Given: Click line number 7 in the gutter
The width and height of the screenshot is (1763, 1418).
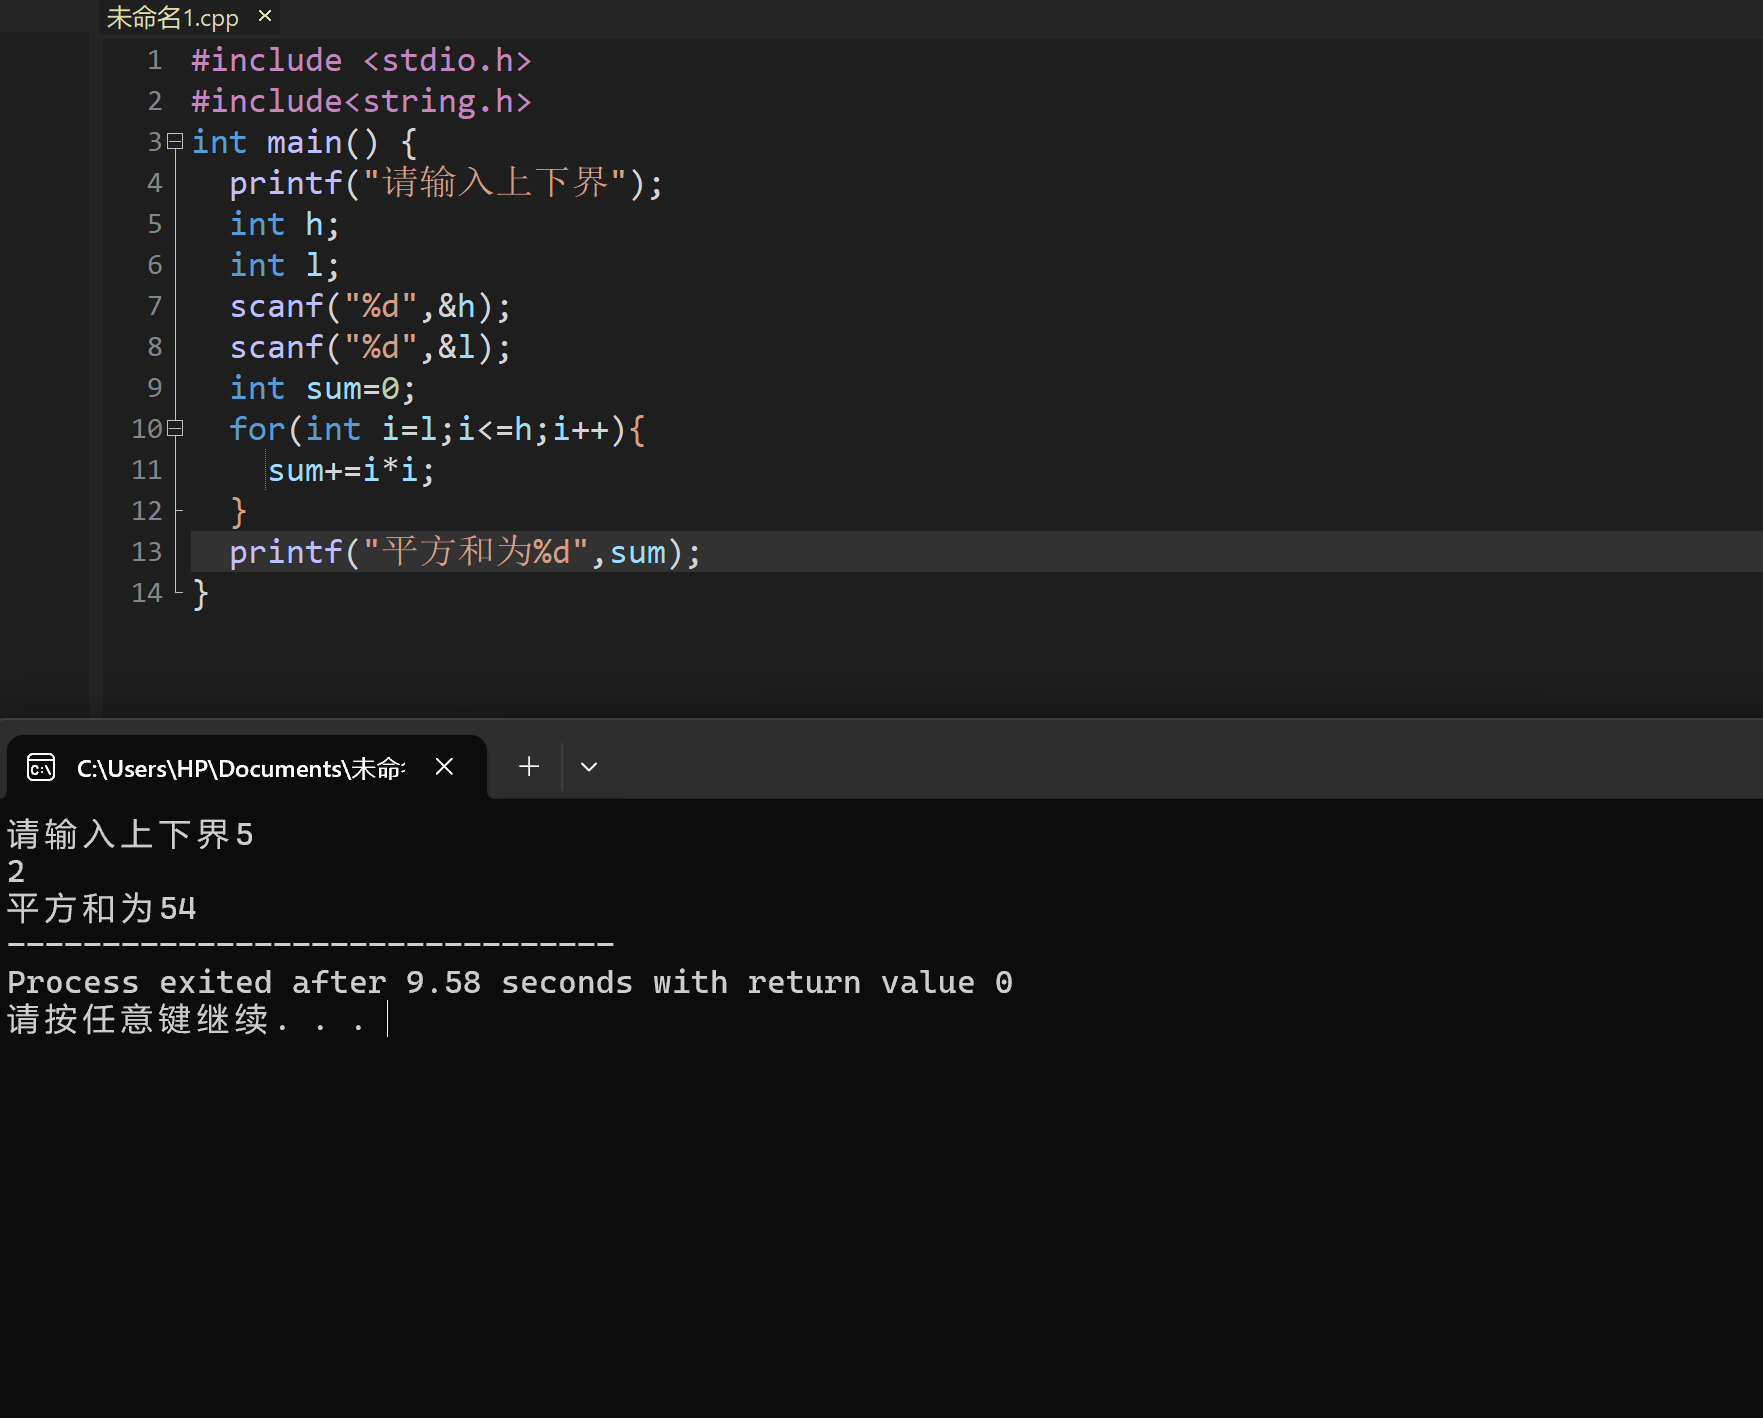Looking at the screenshot, I should 155,305.
